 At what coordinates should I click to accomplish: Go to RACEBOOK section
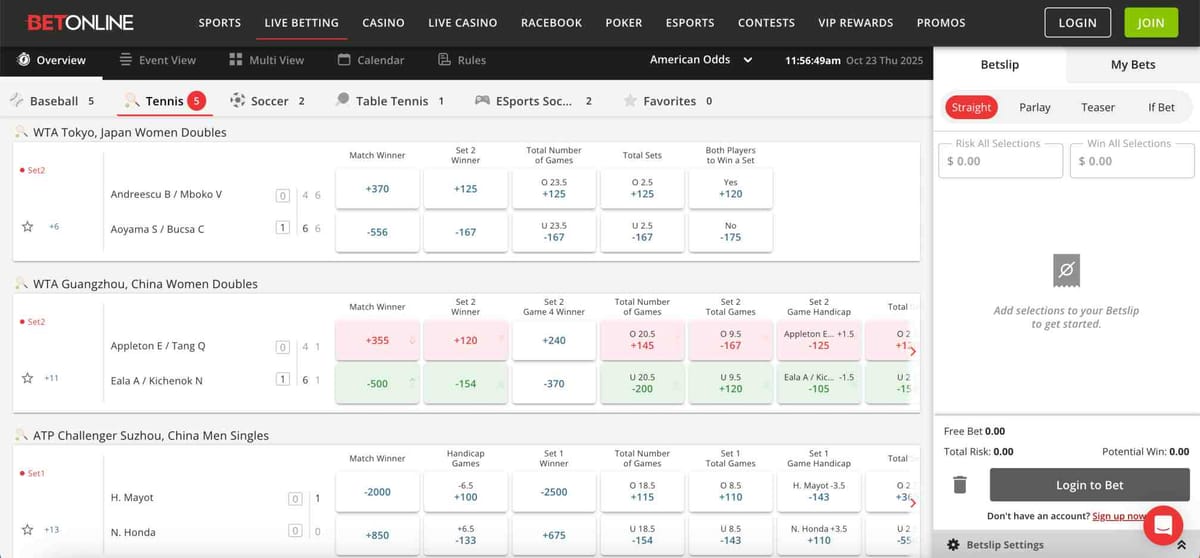(x=551, y=23)
